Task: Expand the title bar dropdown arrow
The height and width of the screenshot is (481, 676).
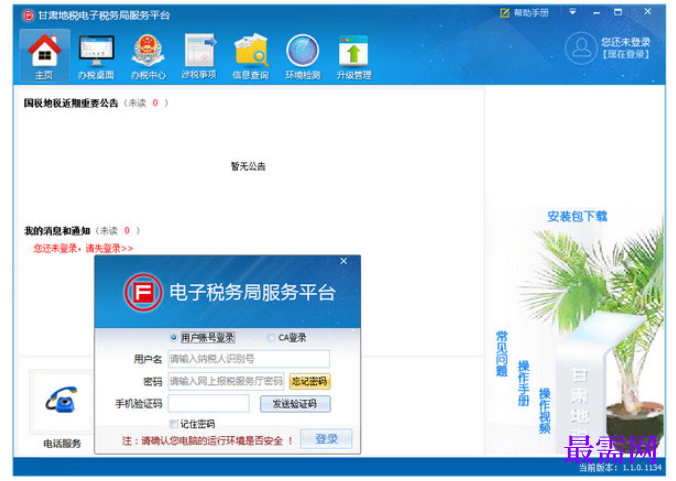Action: (573, 12)
